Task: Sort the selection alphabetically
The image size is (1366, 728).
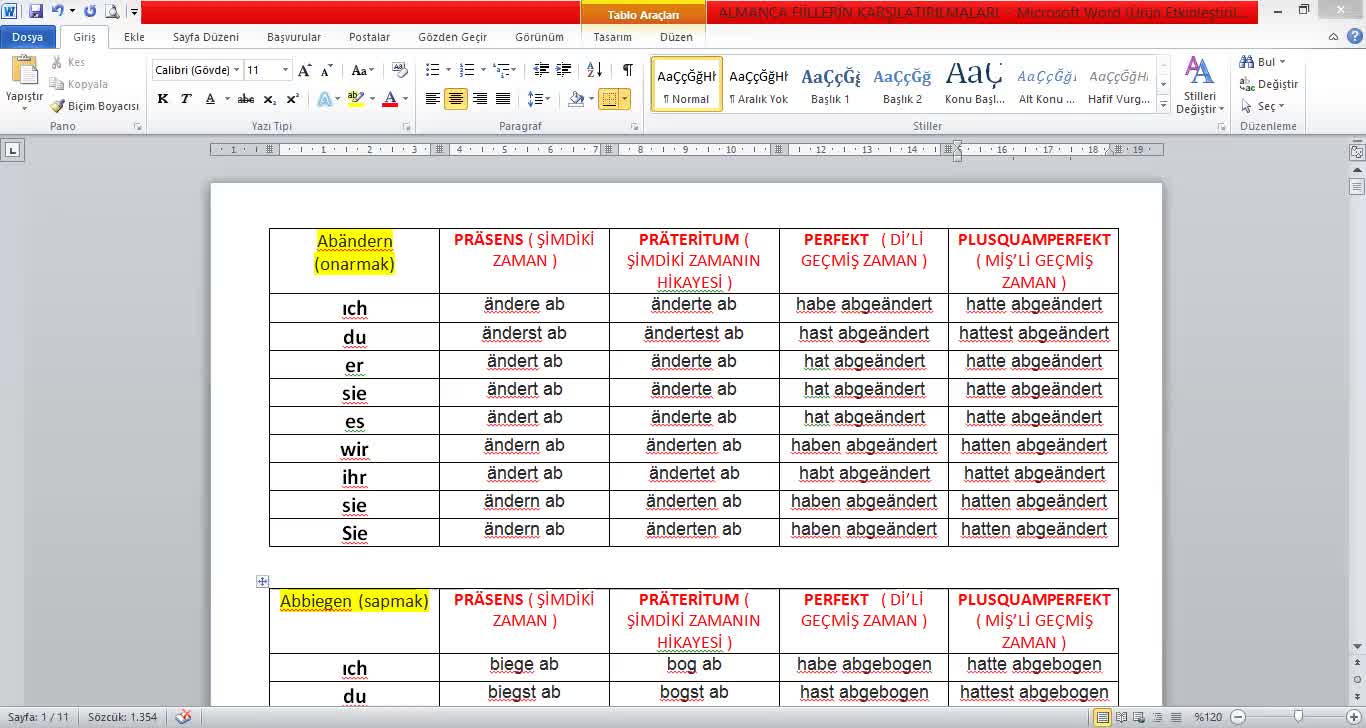Action: pos(594,70)
